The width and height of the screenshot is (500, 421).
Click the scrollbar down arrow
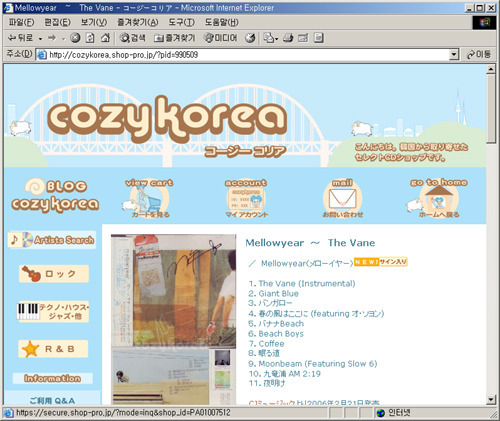pyautogui.click(x=491, y=399)
